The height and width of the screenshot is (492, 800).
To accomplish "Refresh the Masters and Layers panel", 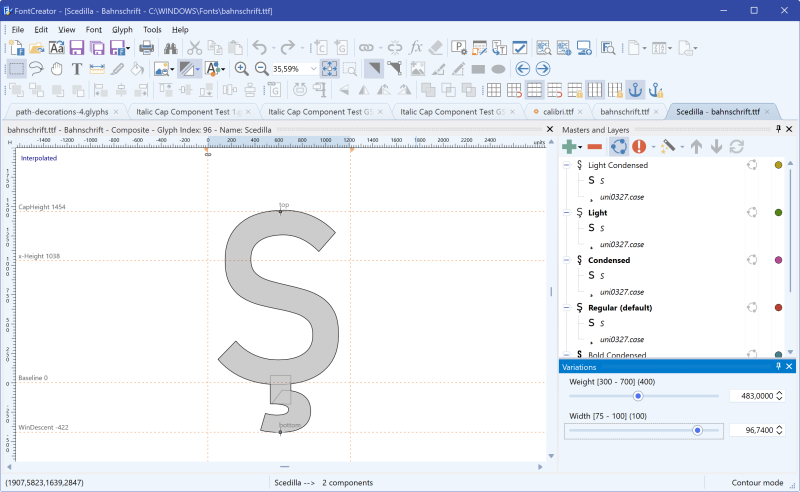I will pyautogui.click(x=736, y=147).
